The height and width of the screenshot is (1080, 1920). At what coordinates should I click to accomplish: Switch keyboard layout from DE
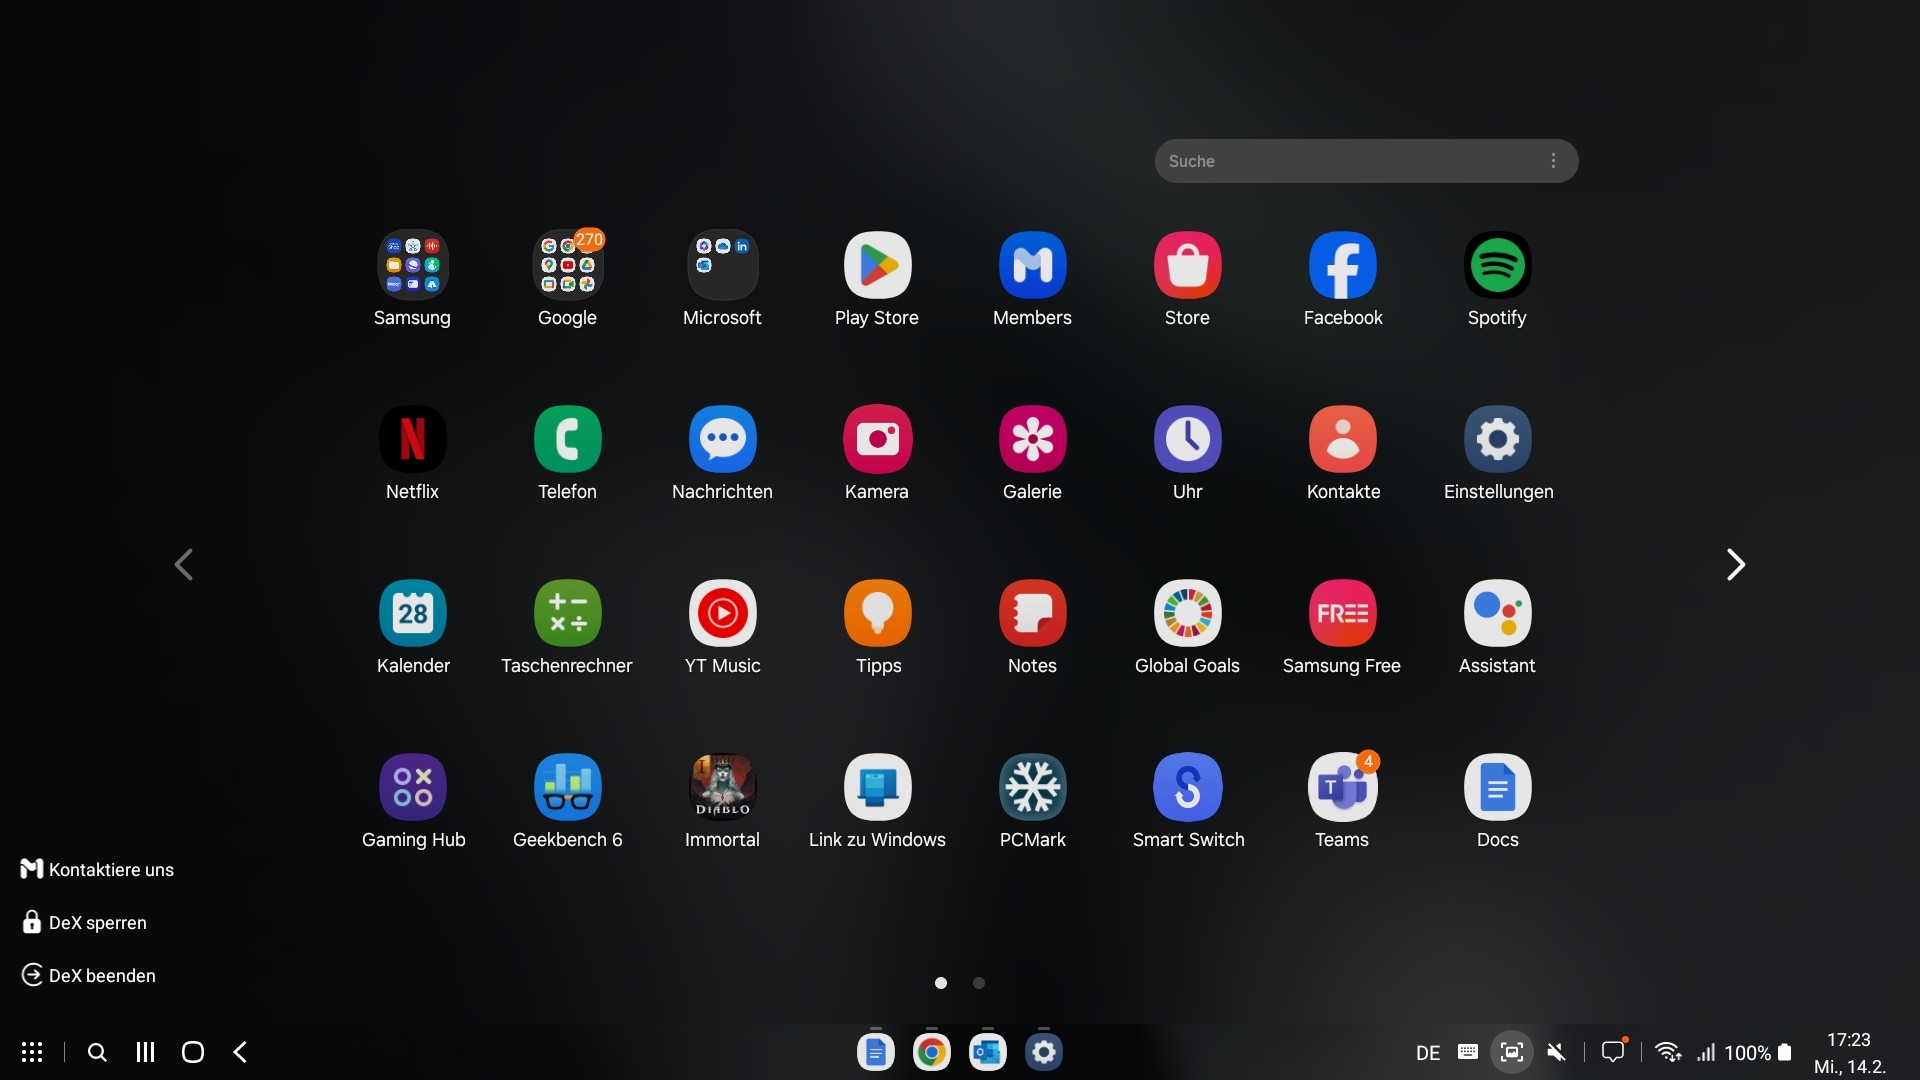pos(1428,1052)
